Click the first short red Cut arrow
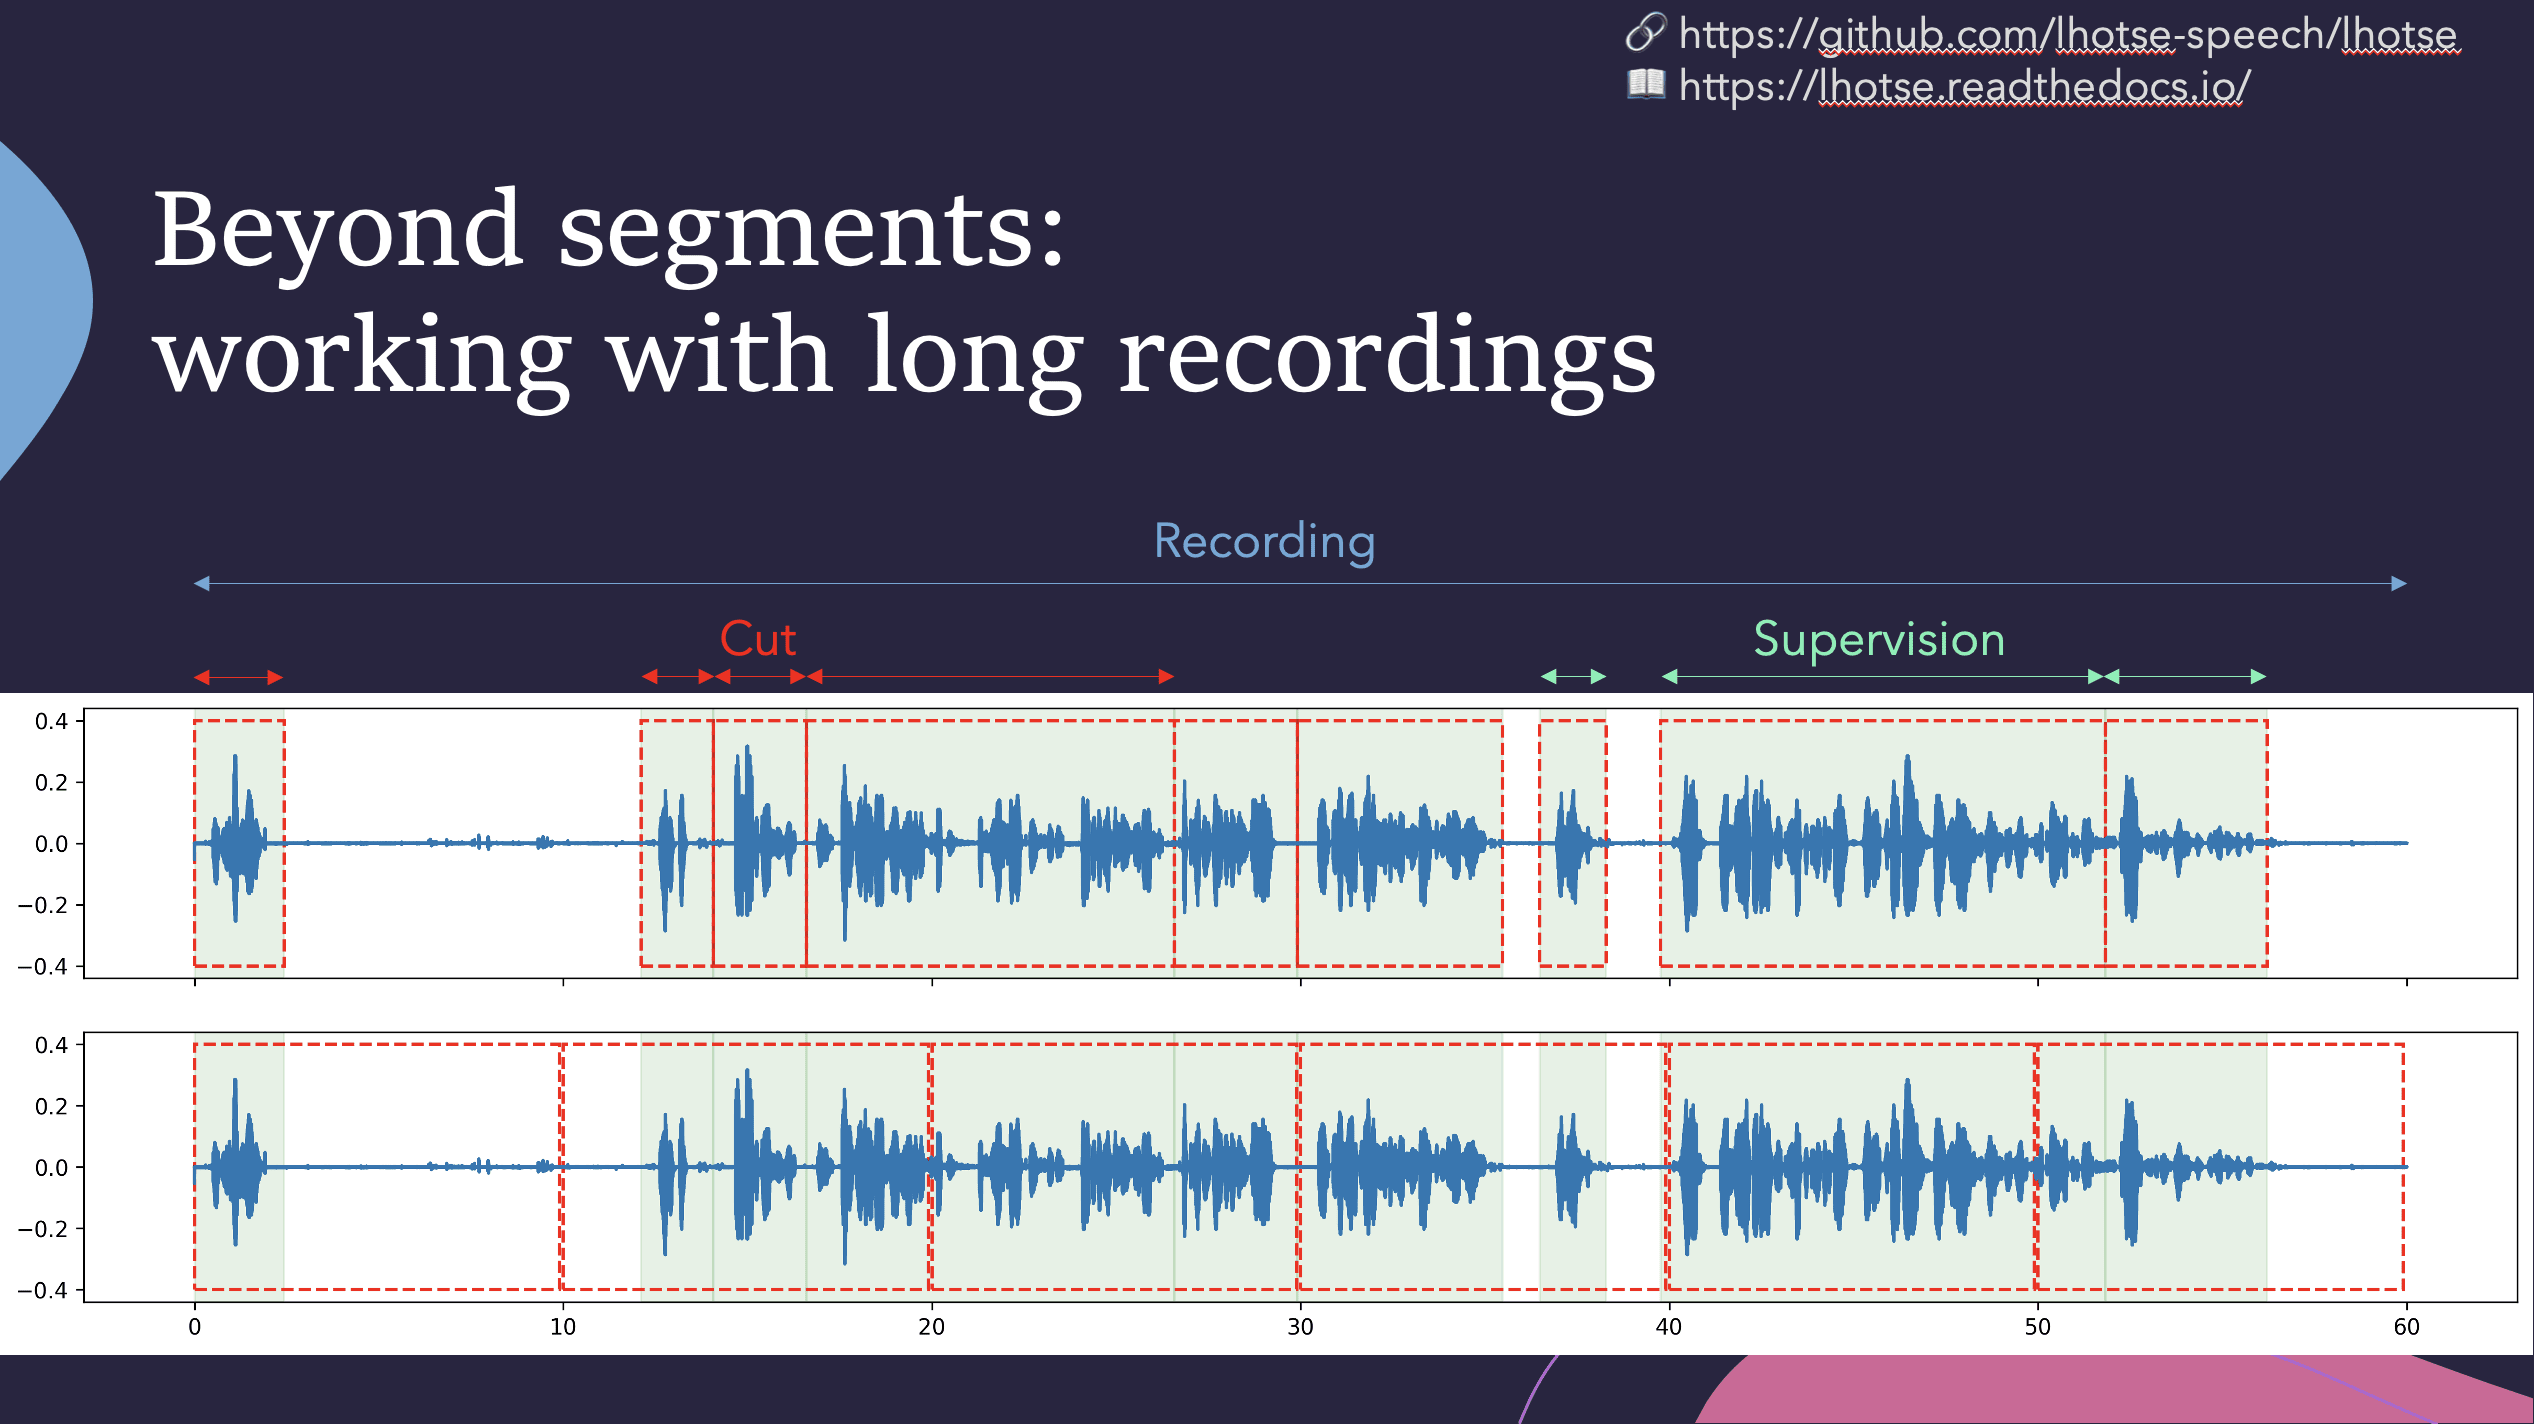 point(238,677)
